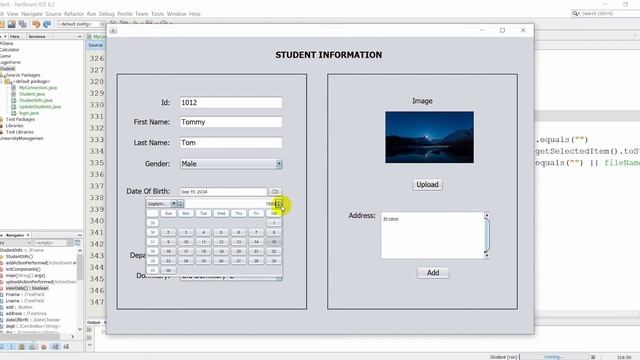
Task: Select the Source view tab in editor
Action: (96, 45)
